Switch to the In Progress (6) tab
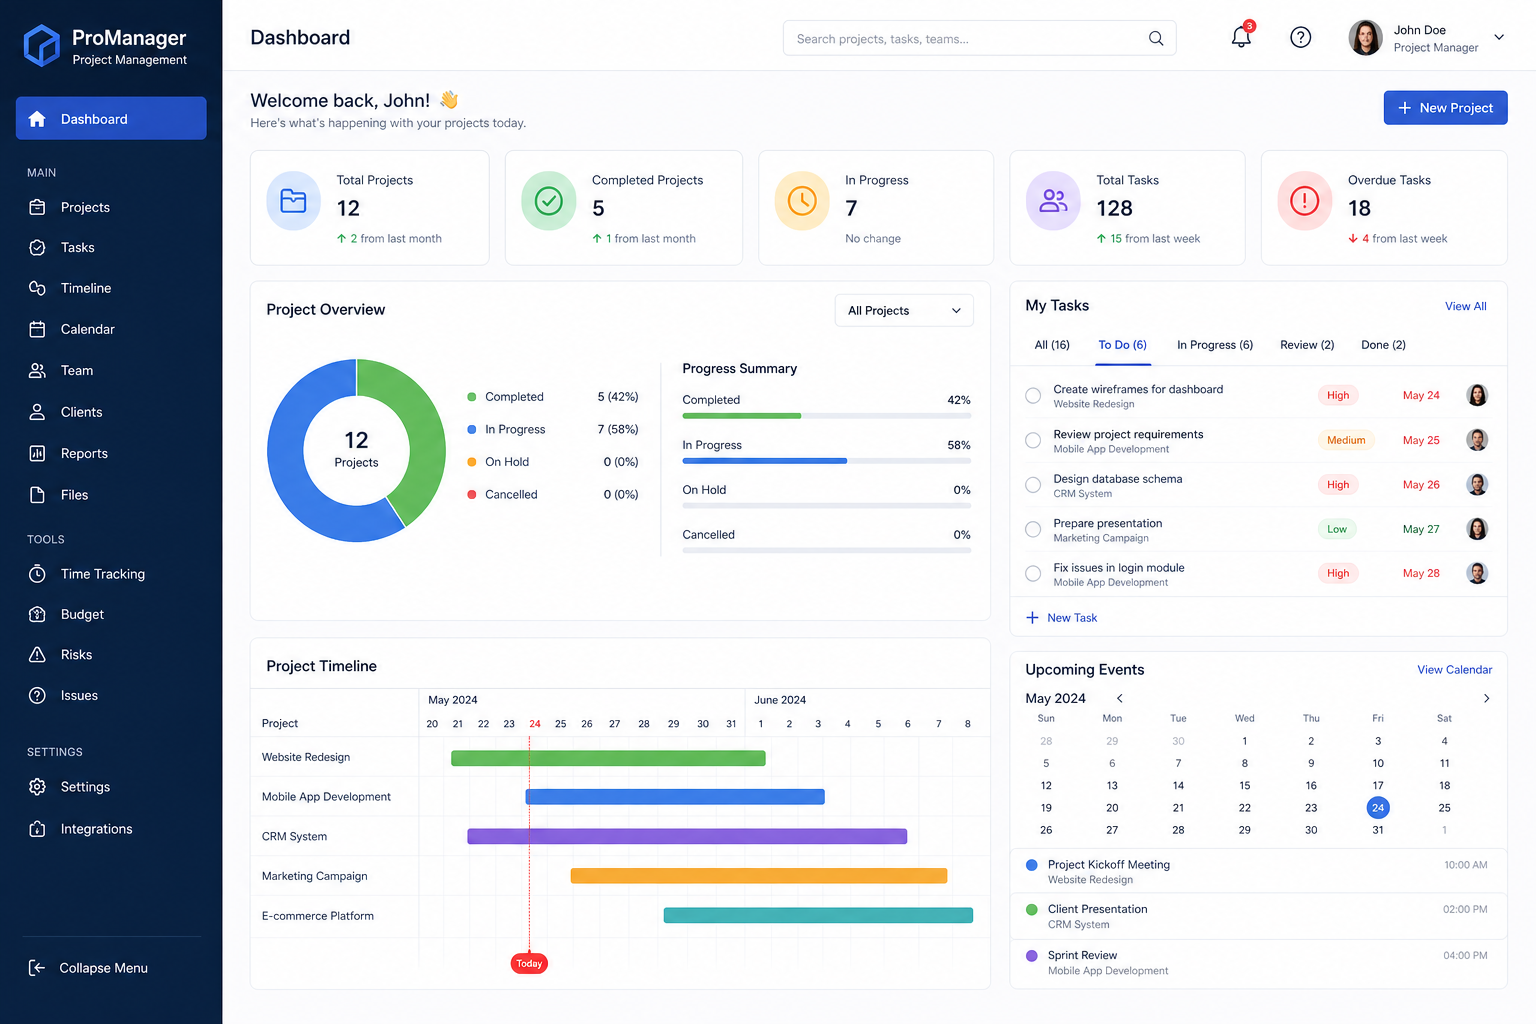This screenshot has height=1024, width=1536. coord(1214,345)
